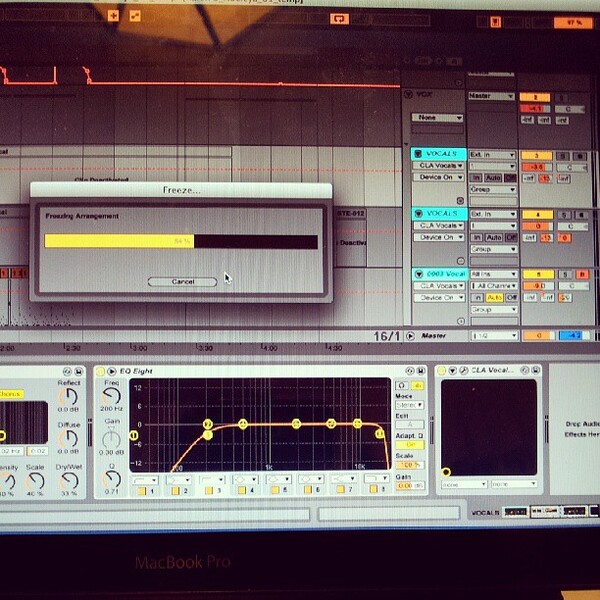Open VOX track Master output dropdown
600x600 pixels.
[491, 96]
